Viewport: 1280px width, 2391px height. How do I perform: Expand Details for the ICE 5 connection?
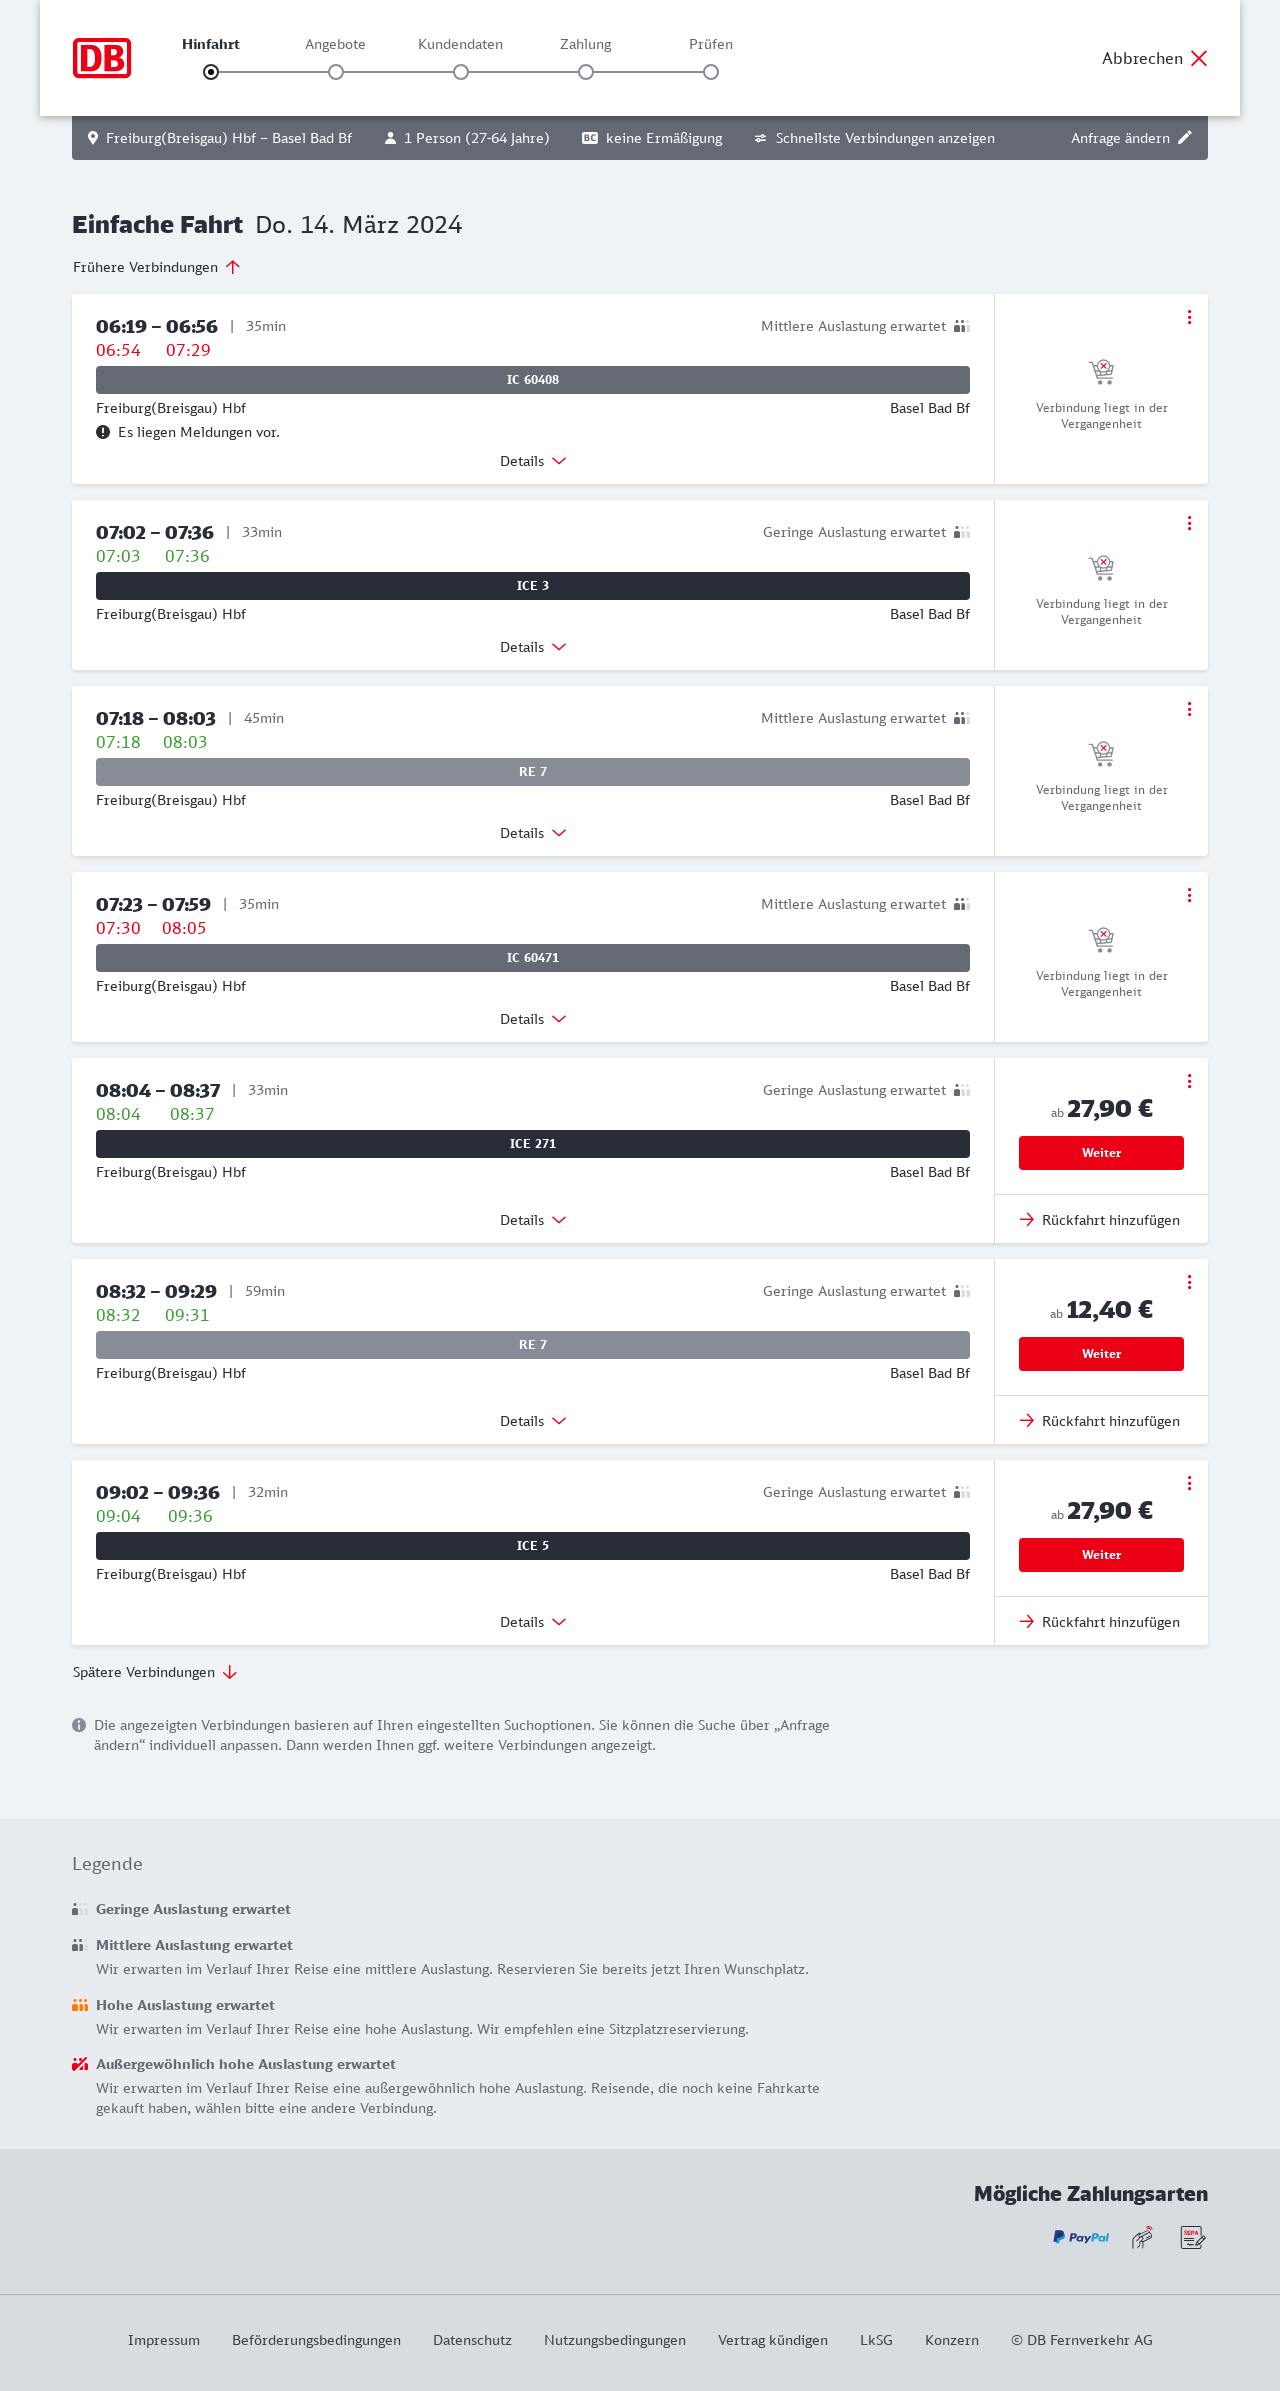coord(533,1622)
